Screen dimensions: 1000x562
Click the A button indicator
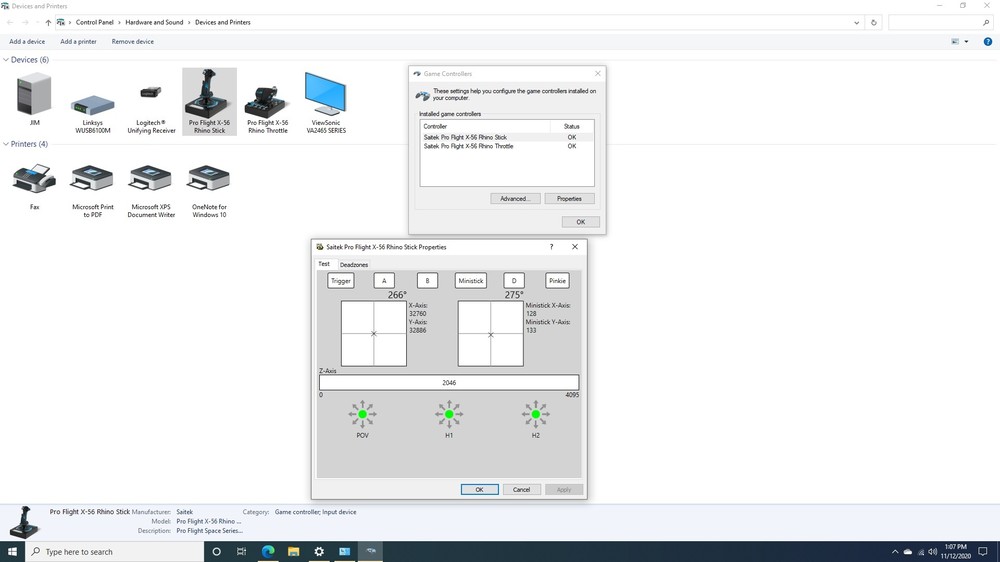coord(384,281)
